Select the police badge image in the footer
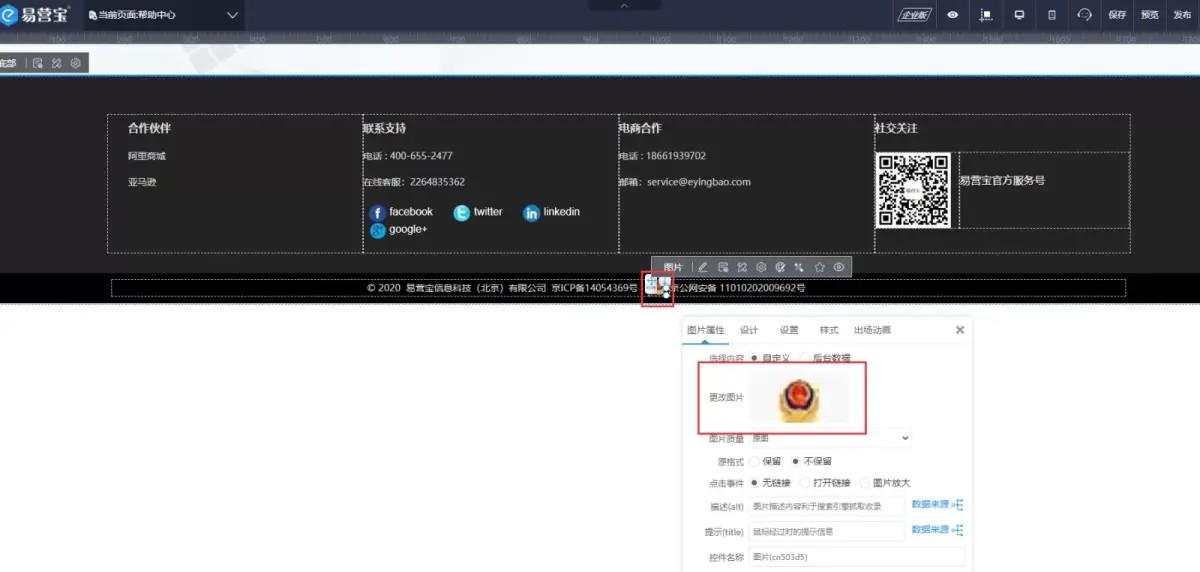The height and width of the screenshot is (572, 1200). coord(657,288)
